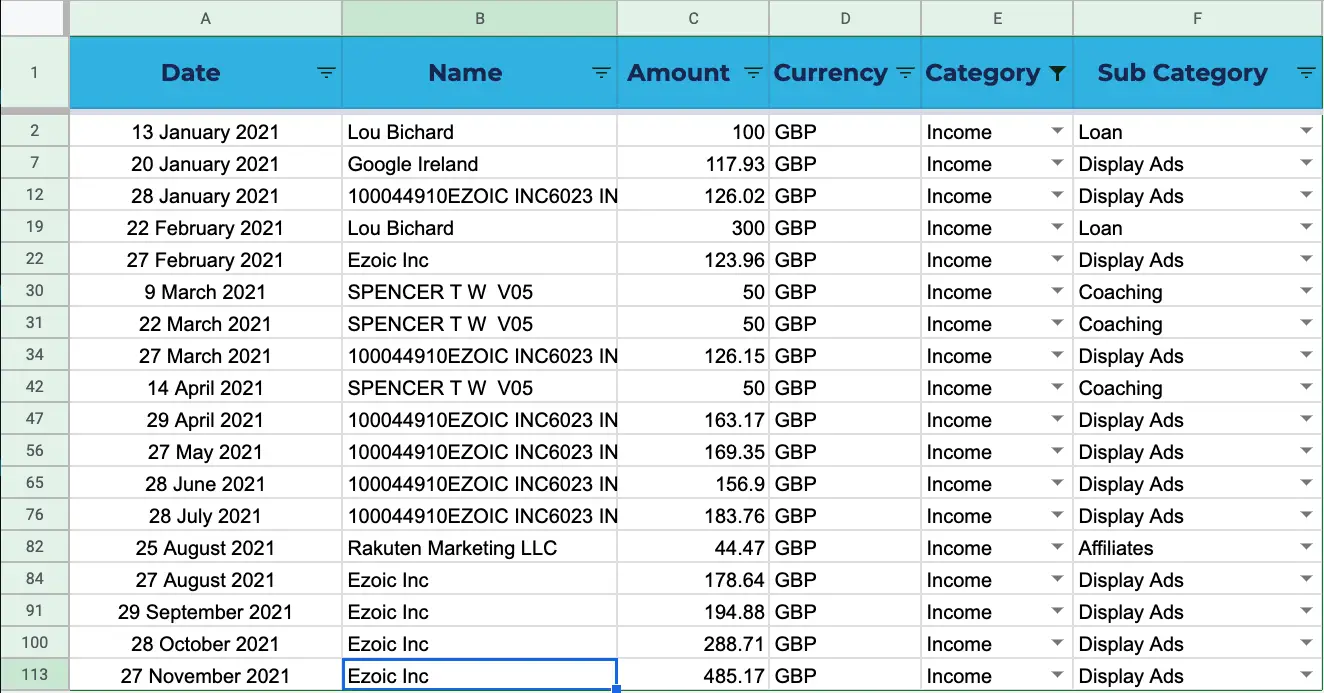Select column B by its header
Image resolution: width=1324 pixels, height=693 pixels.
[479, 18]
